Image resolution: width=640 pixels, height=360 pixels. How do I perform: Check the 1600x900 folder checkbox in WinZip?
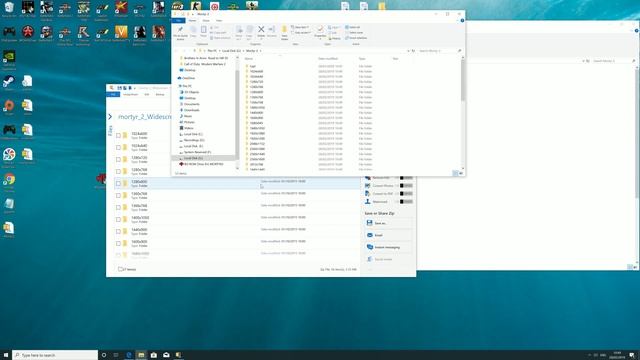click(118, 244)
